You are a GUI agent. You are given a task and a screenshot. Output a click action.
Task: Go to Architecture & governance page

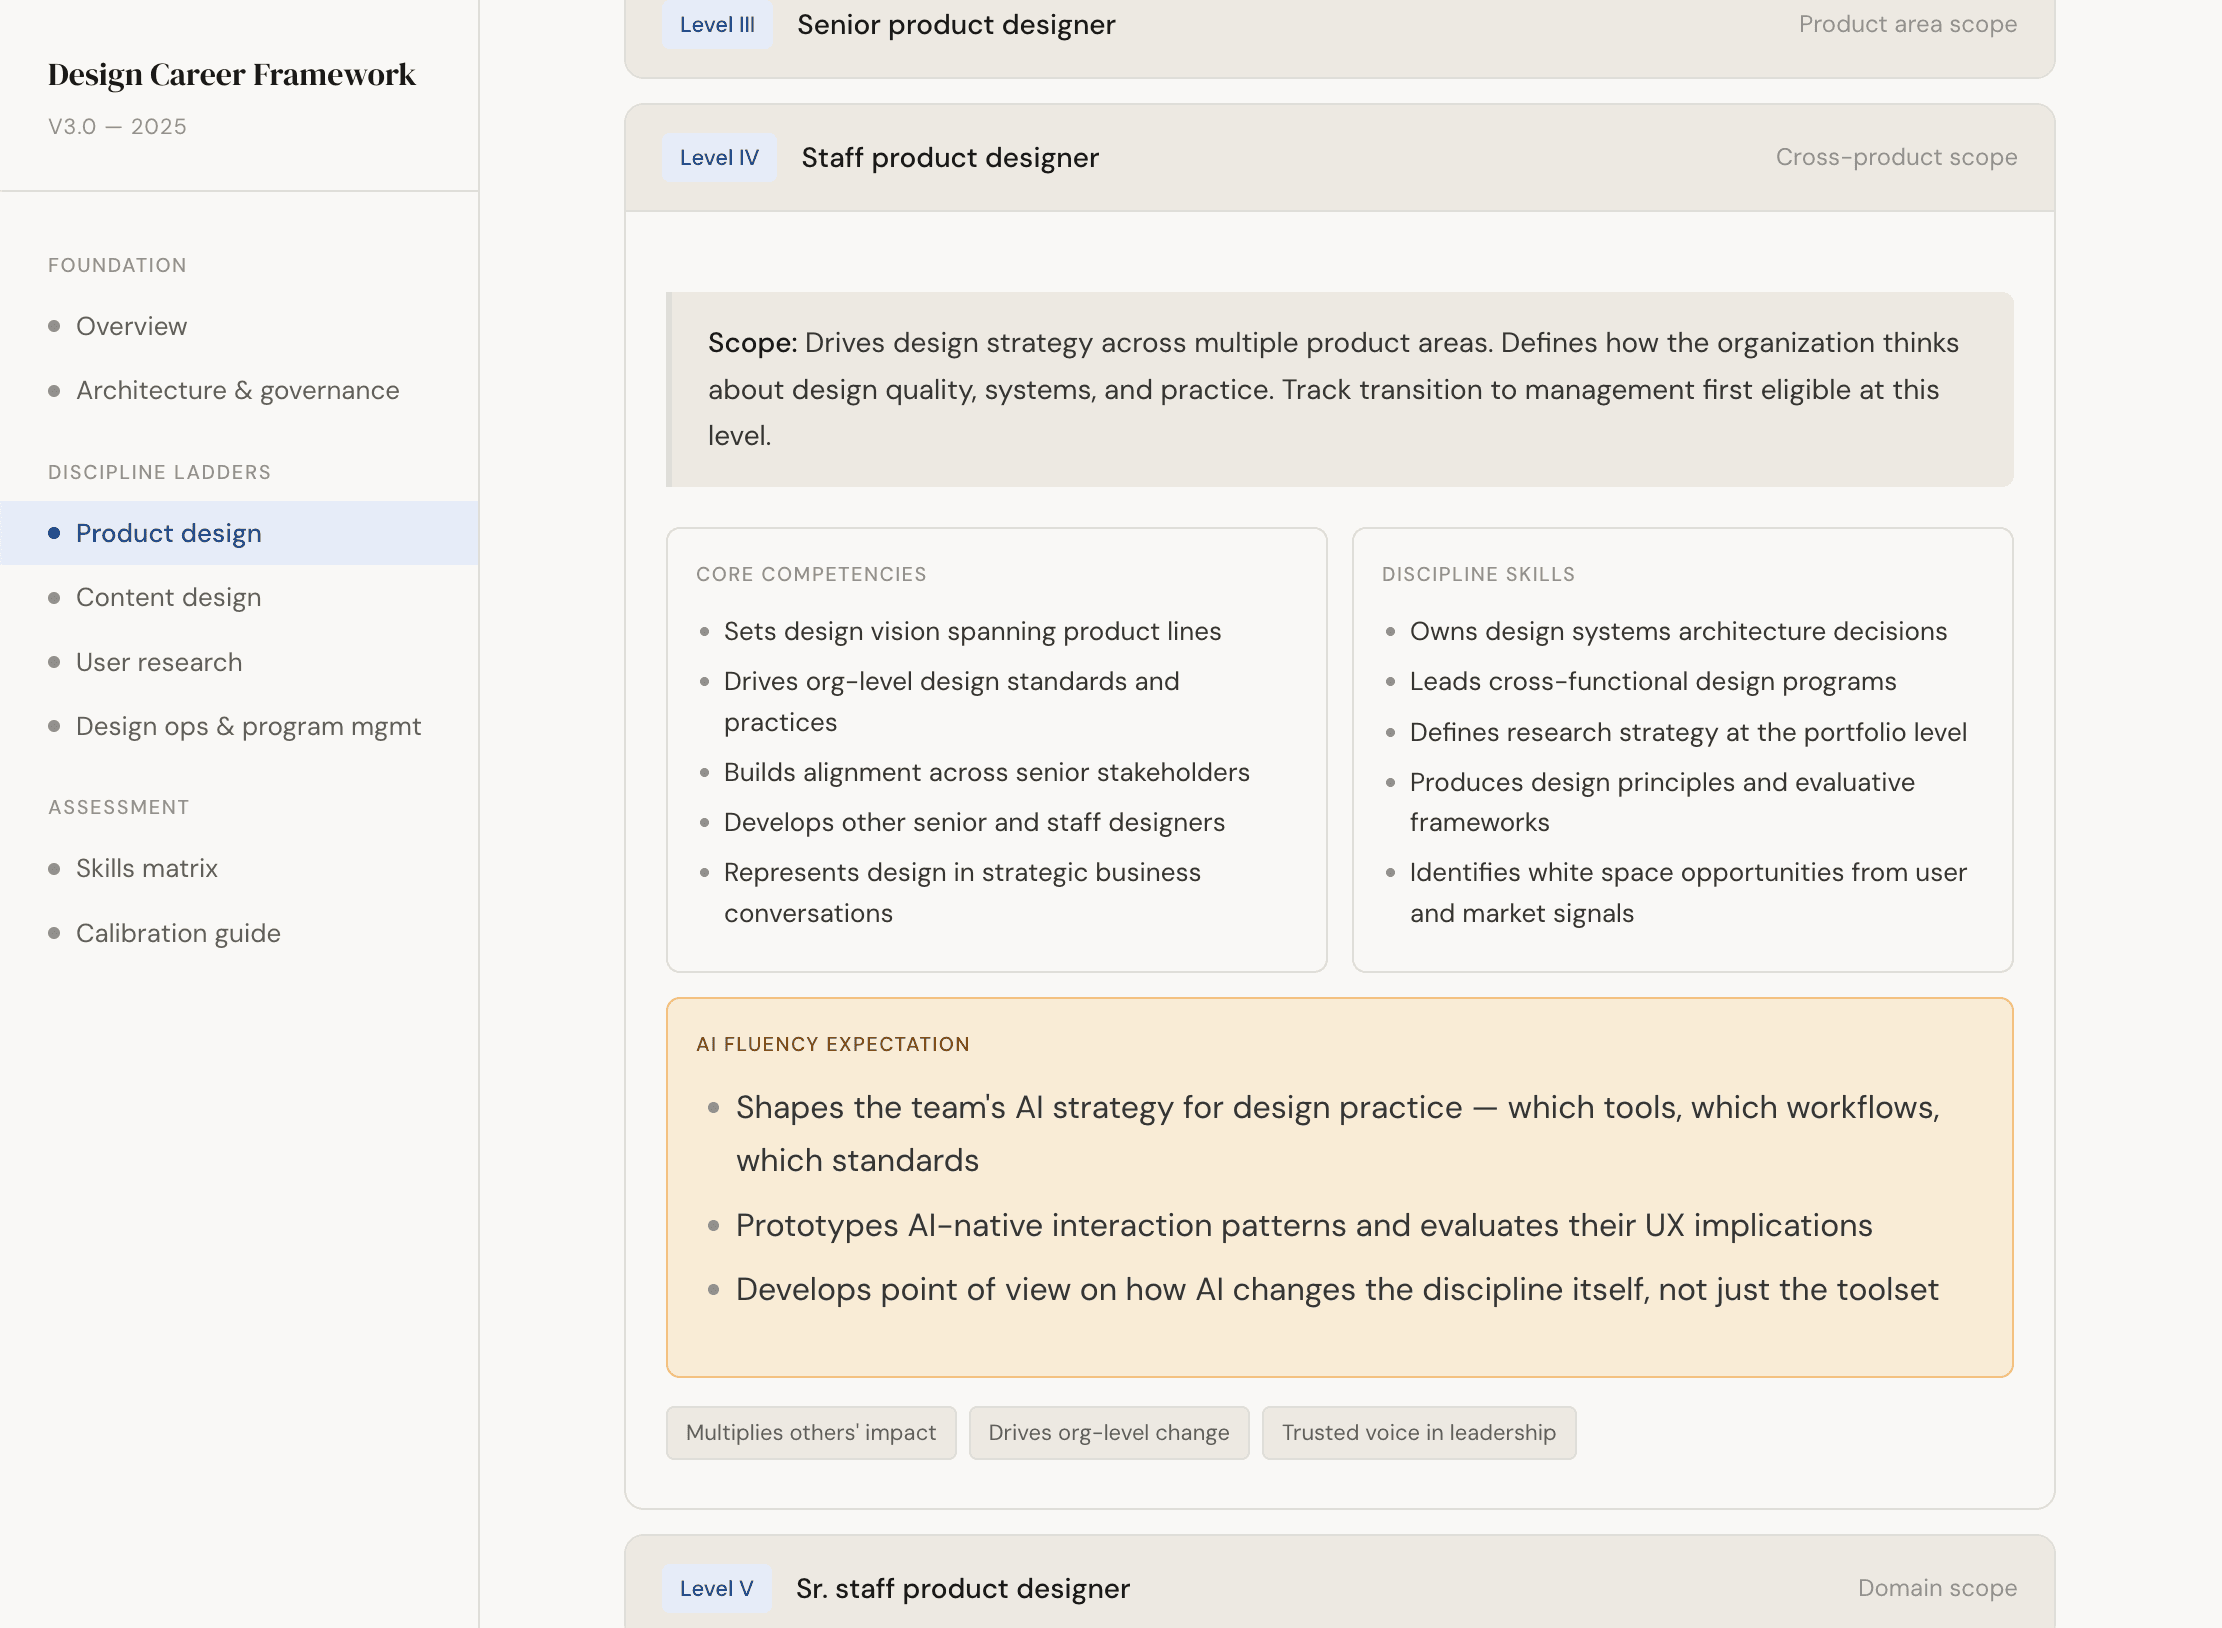237,390
